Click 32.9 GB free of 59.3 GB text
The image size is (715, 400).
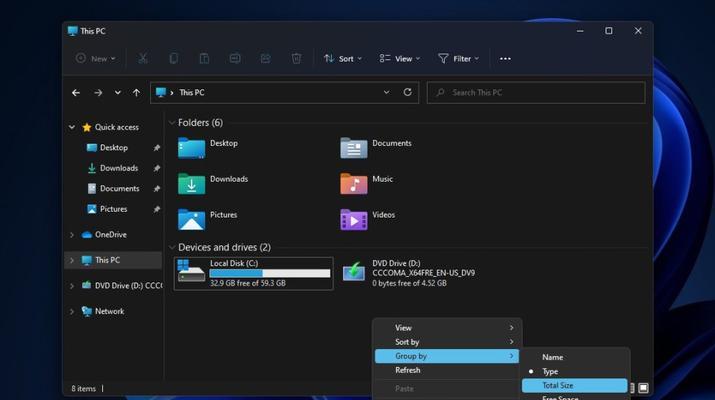tap(248, 283)
